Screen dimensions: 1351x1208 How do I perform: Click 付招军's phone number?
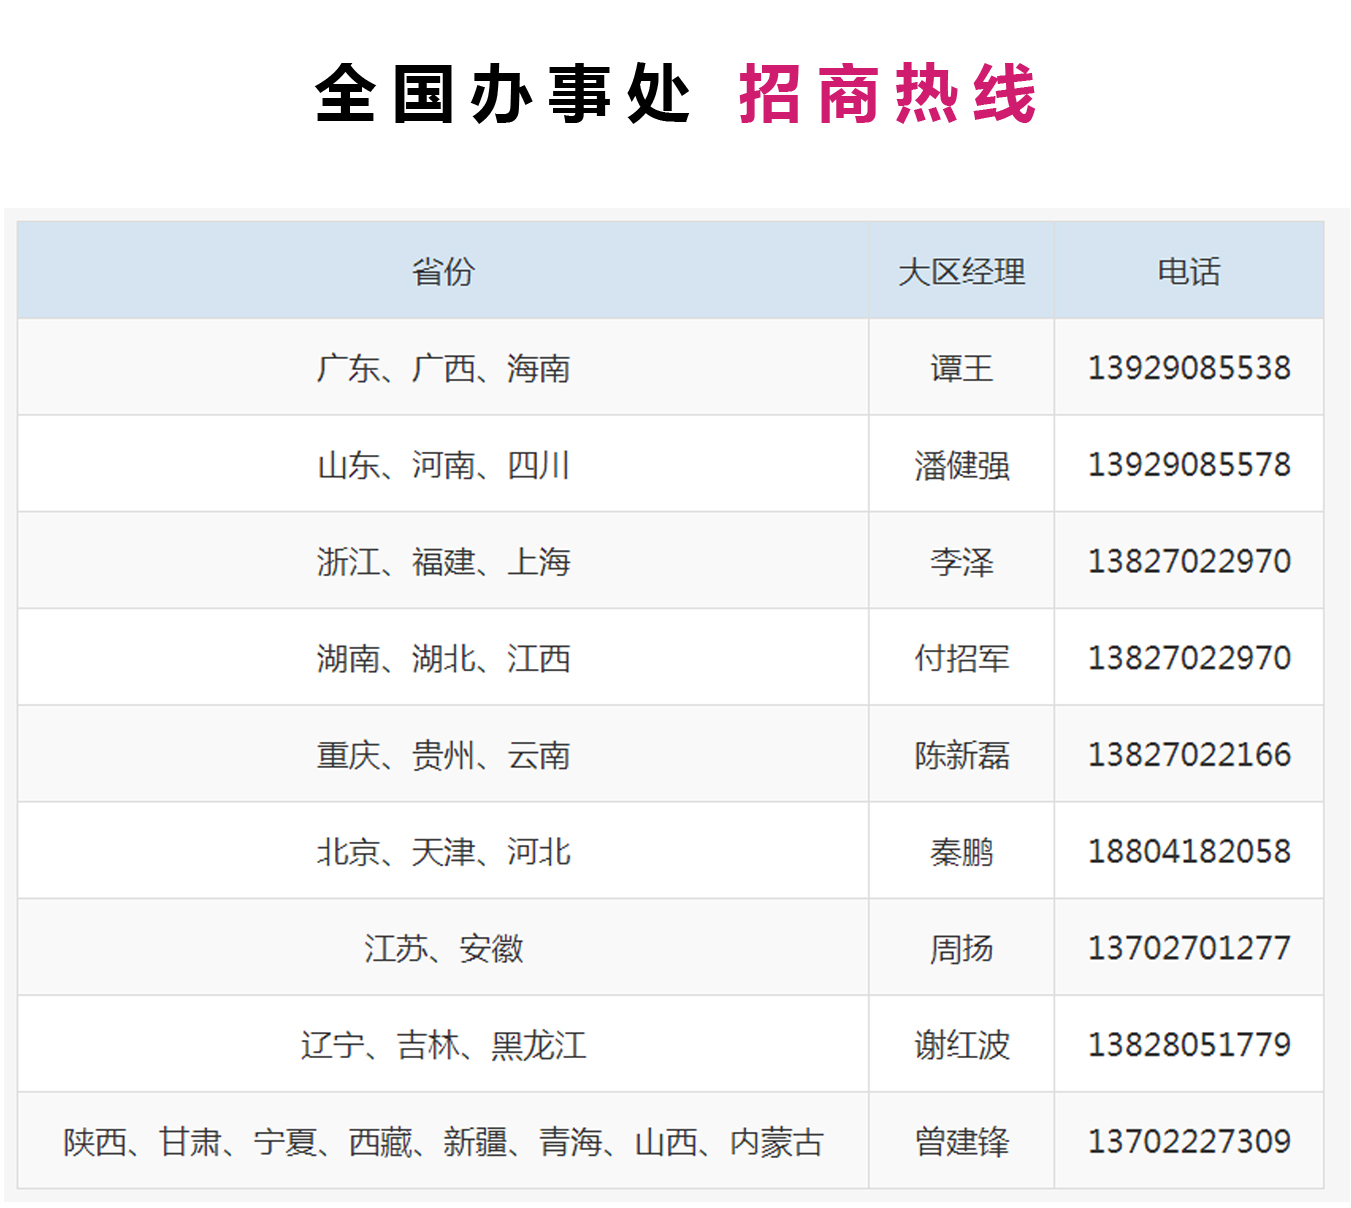click(1188, 658)
